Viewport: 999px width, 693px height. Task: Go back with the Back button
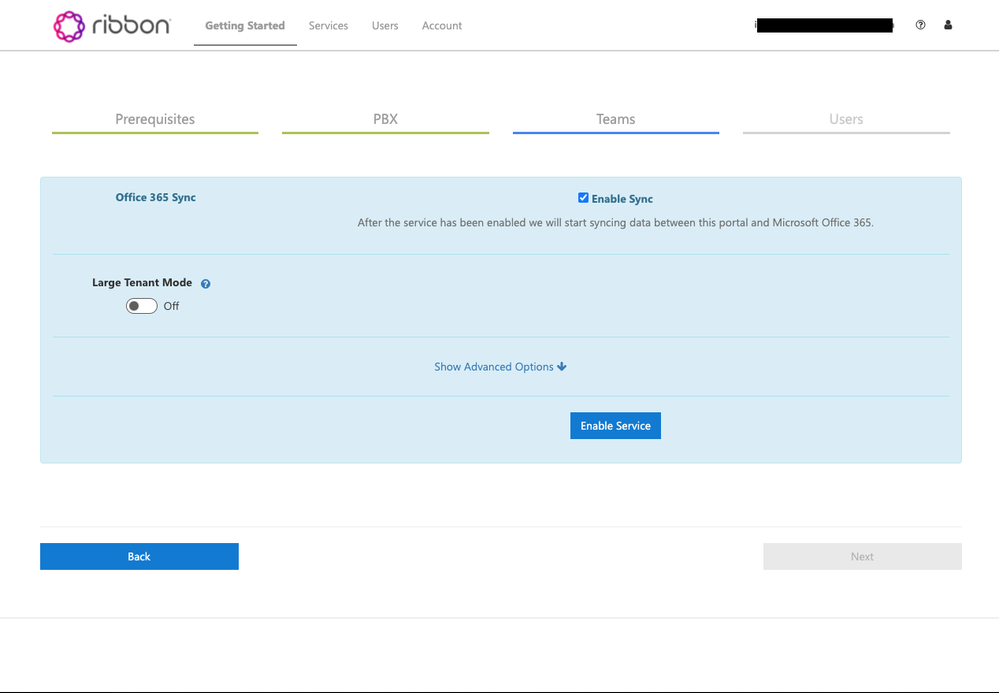(139, 557)
